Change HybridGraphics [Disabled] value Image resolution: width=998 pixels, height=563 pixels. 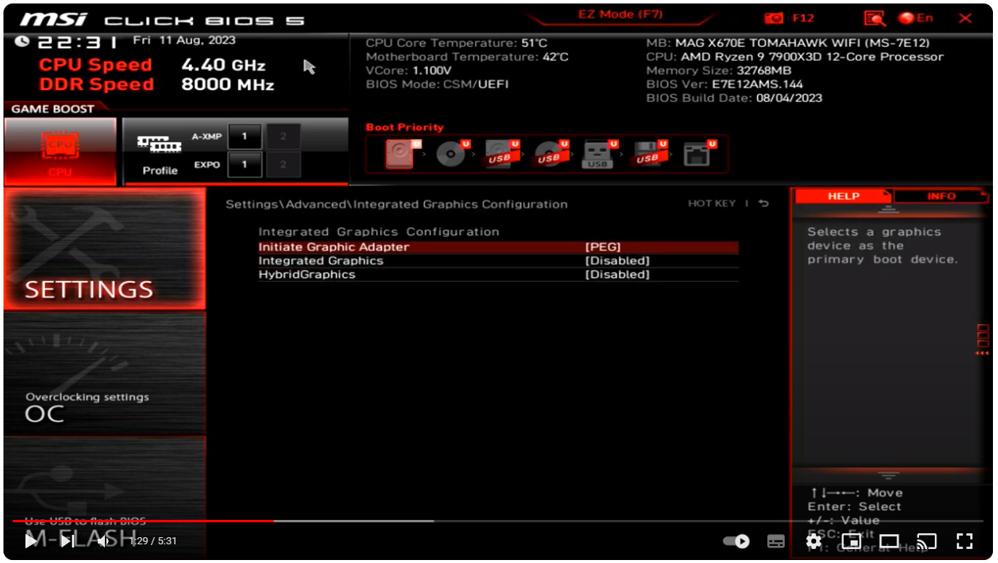[617, 275]
